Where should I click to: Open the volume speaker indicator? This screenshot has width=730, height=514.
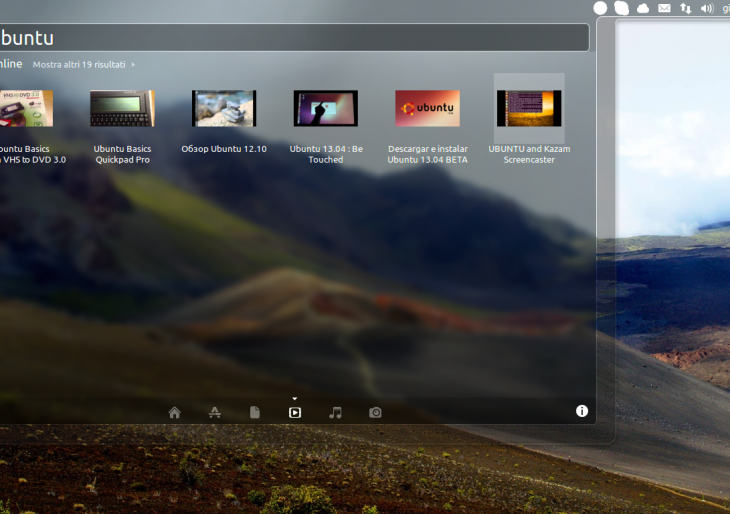tap(707, 8)
